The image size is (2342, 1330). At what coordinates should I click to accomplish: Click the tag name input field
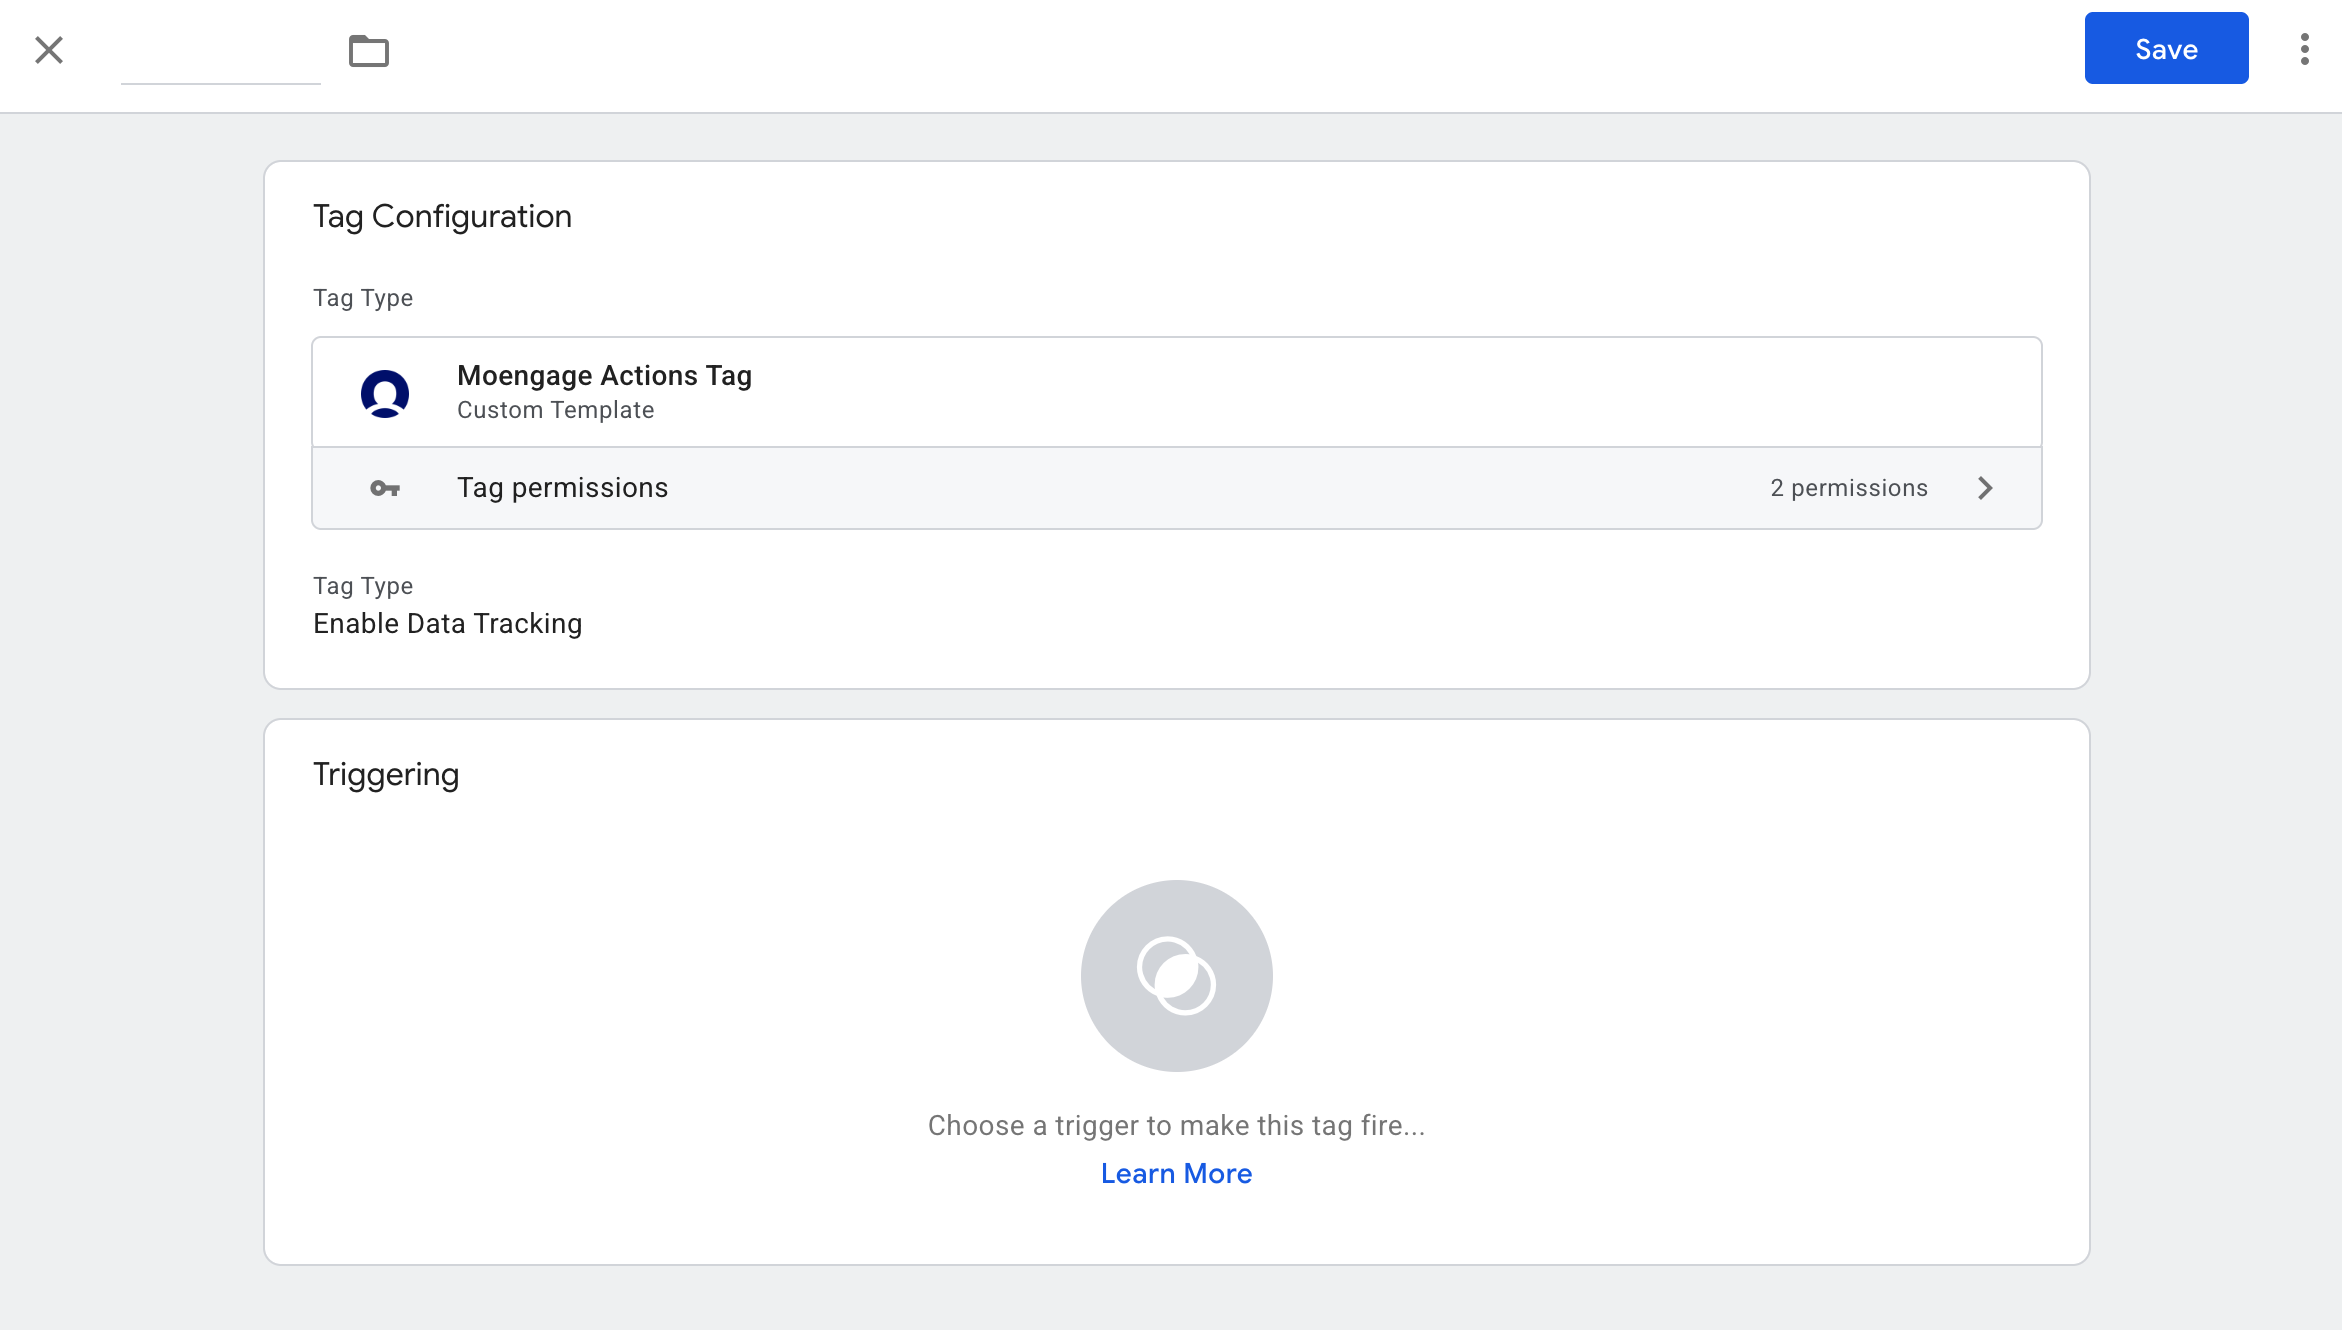pos(221,52)
